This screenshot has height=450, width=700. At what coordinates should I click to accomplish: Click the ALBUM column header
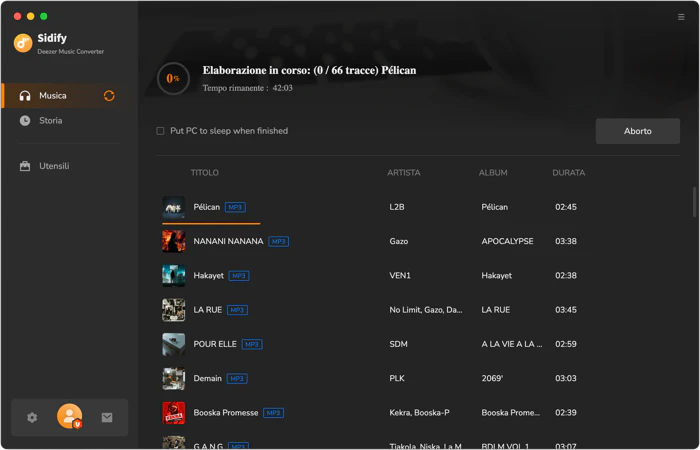pyautogui.click(x=493, y=173)
